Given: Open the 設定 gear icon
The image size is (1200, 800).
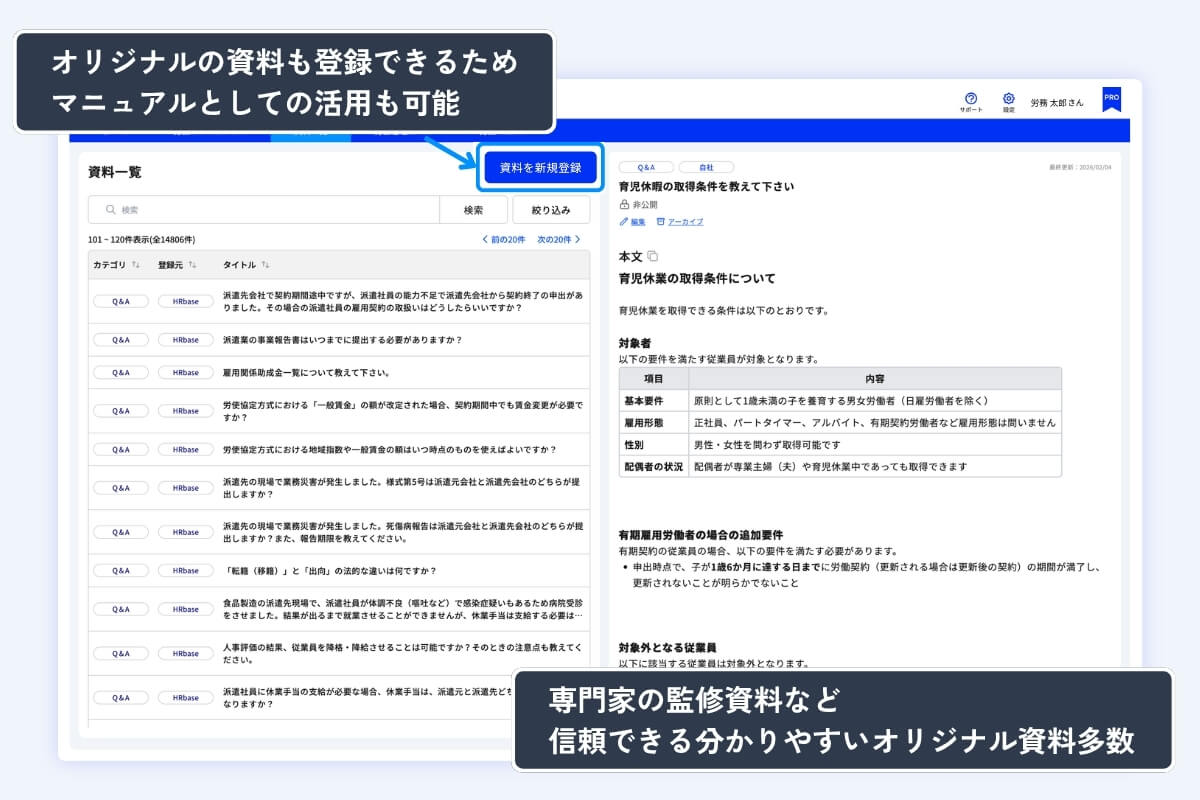Looking at the screenshot, I should 1009,98.
